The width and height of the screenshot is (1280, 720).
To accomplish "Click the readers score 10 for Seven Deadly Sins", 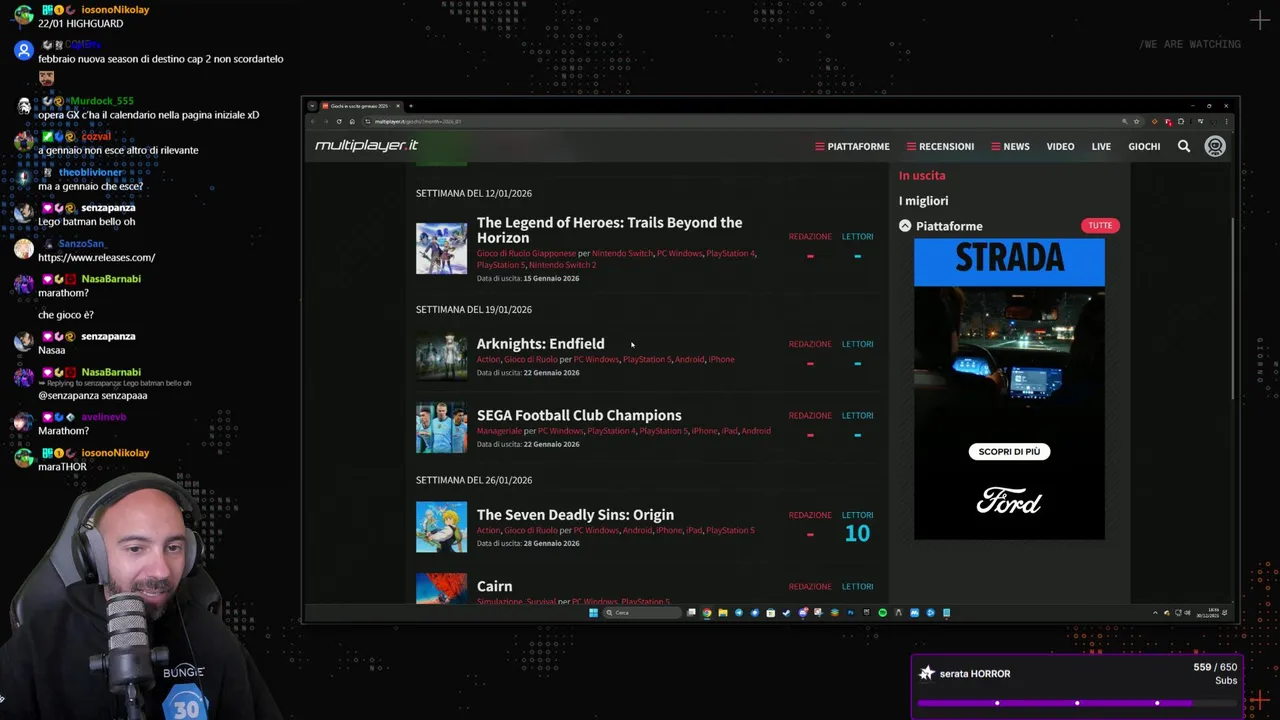I will [x=857, y=533].
